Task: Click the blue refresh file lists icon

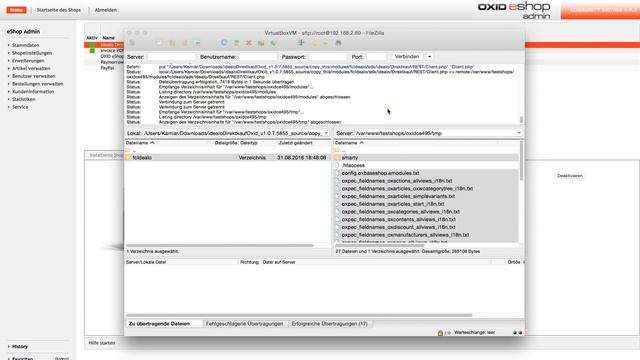Action: 224,43
